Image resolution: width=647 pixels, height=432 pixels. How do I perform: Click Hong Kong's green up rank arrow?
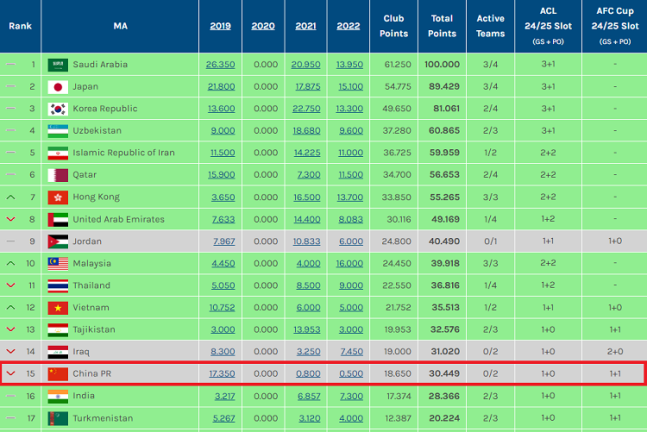pos(11,197)
